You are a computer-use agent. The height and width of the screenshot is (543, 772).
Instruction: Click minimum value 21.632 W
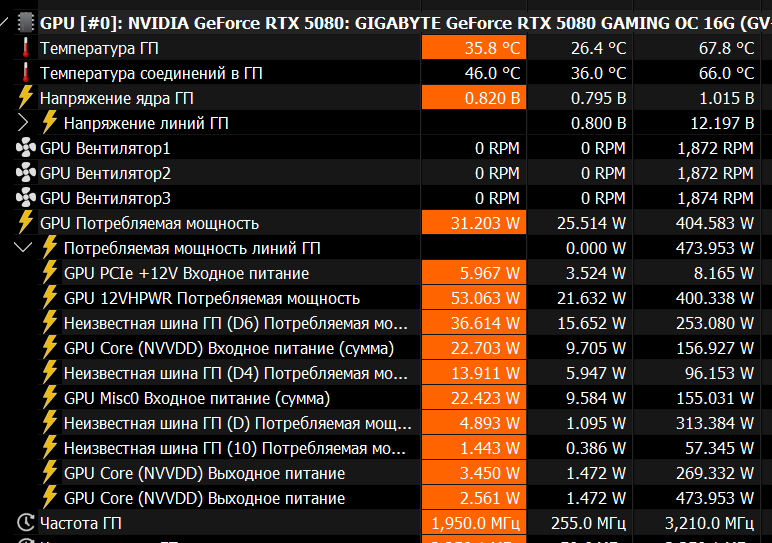coord(591,298)
